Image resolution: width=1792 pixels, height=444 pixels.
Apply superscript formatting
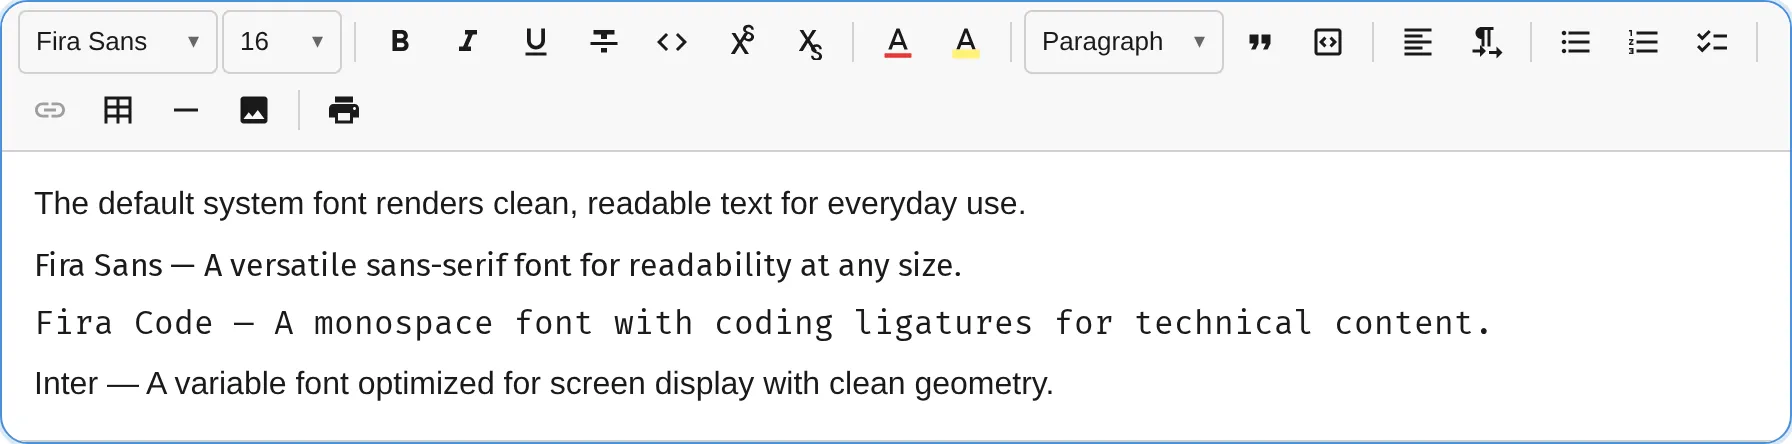pos(741,42)
